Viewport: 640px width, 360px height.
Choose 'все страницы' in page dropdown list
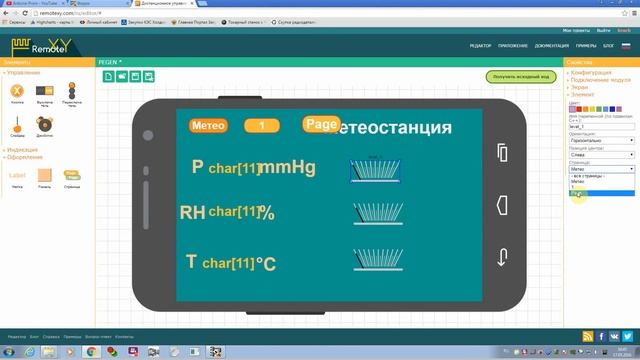[602, 176]
